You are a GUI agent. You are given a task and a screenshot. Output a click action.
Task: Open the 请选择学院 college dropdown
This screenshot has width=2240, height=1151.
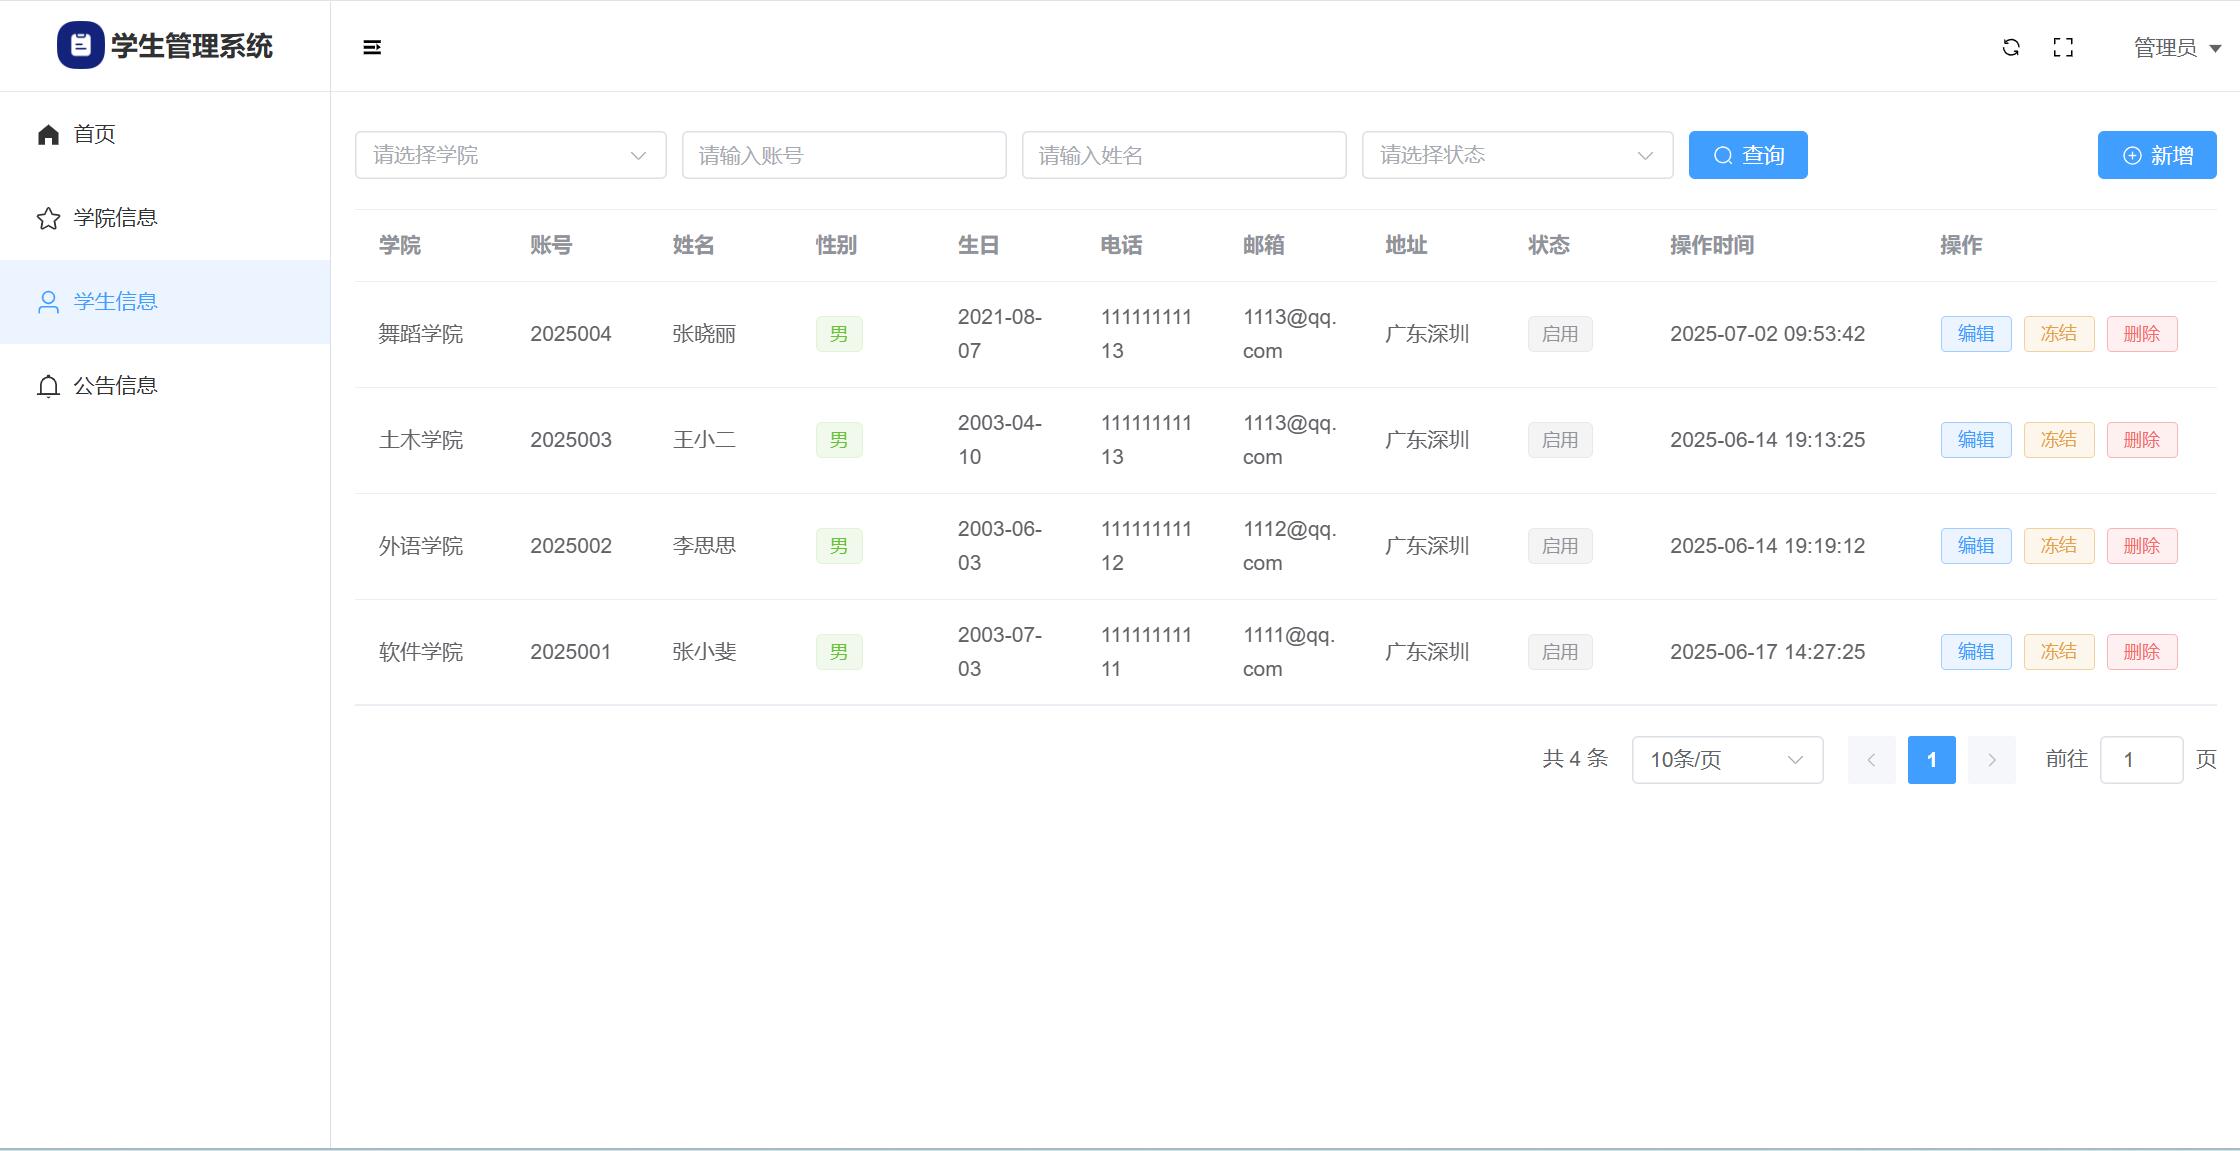coord(510,155)
